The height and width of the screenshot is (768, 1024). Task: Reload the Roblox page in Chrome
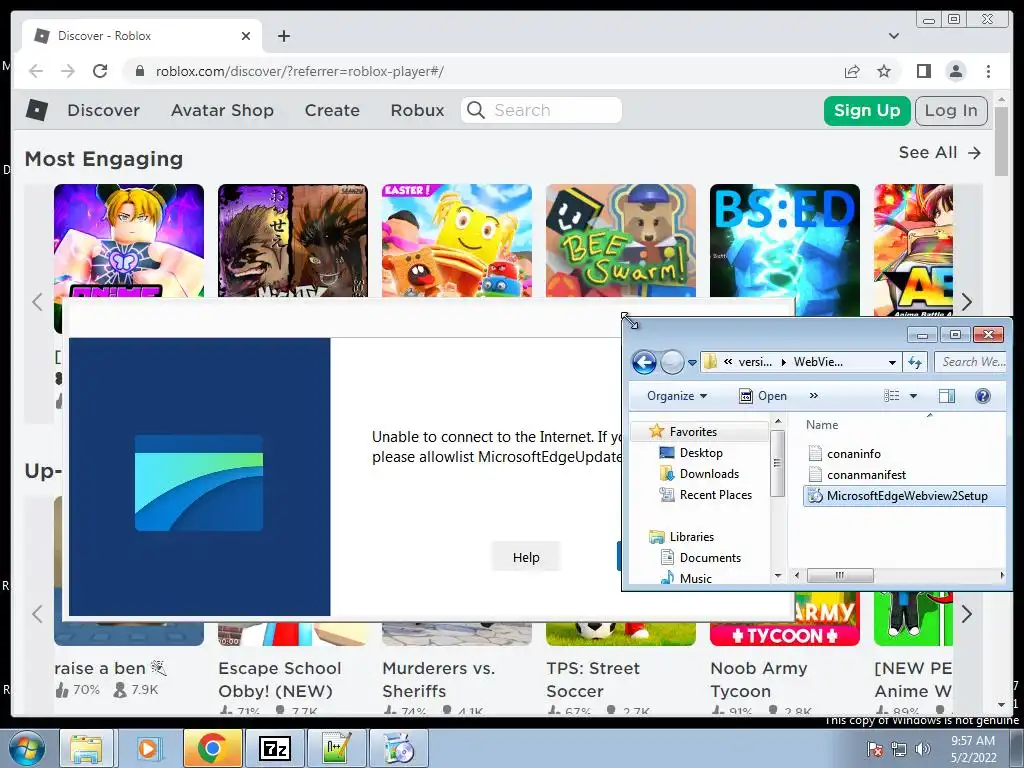click(100, 71)
